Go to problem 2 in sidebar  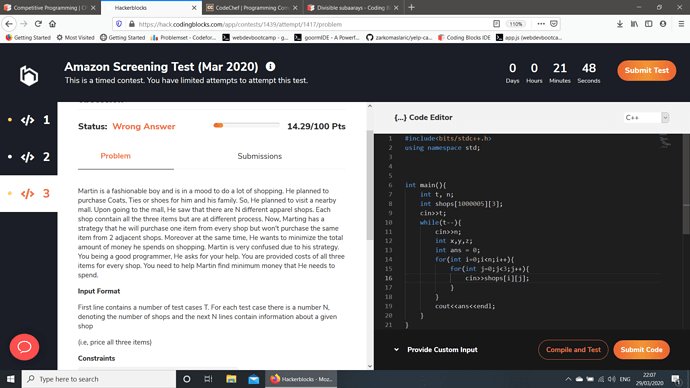(29, 157)
